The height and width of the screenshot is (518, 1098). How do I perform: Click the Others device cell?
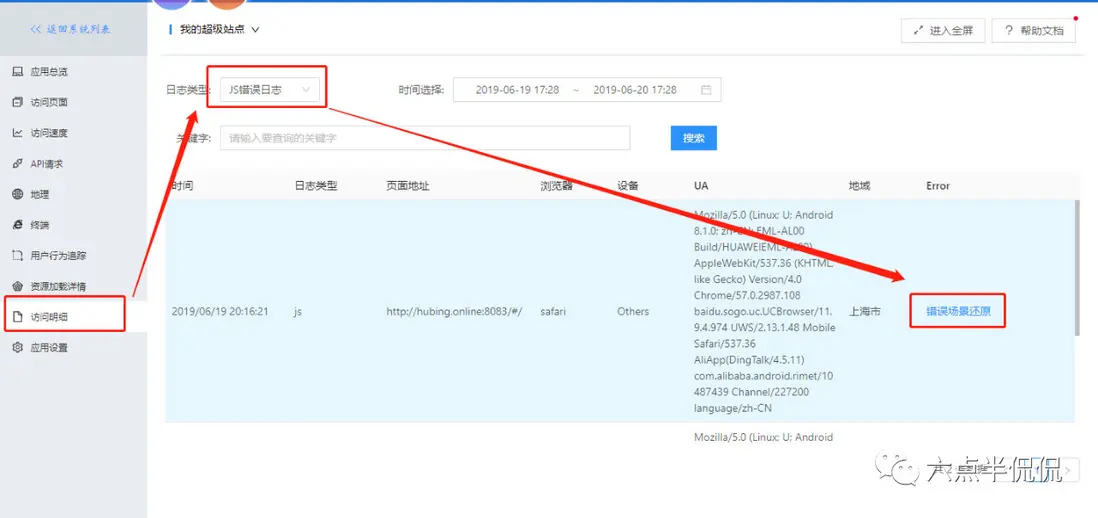click(633, 312)
